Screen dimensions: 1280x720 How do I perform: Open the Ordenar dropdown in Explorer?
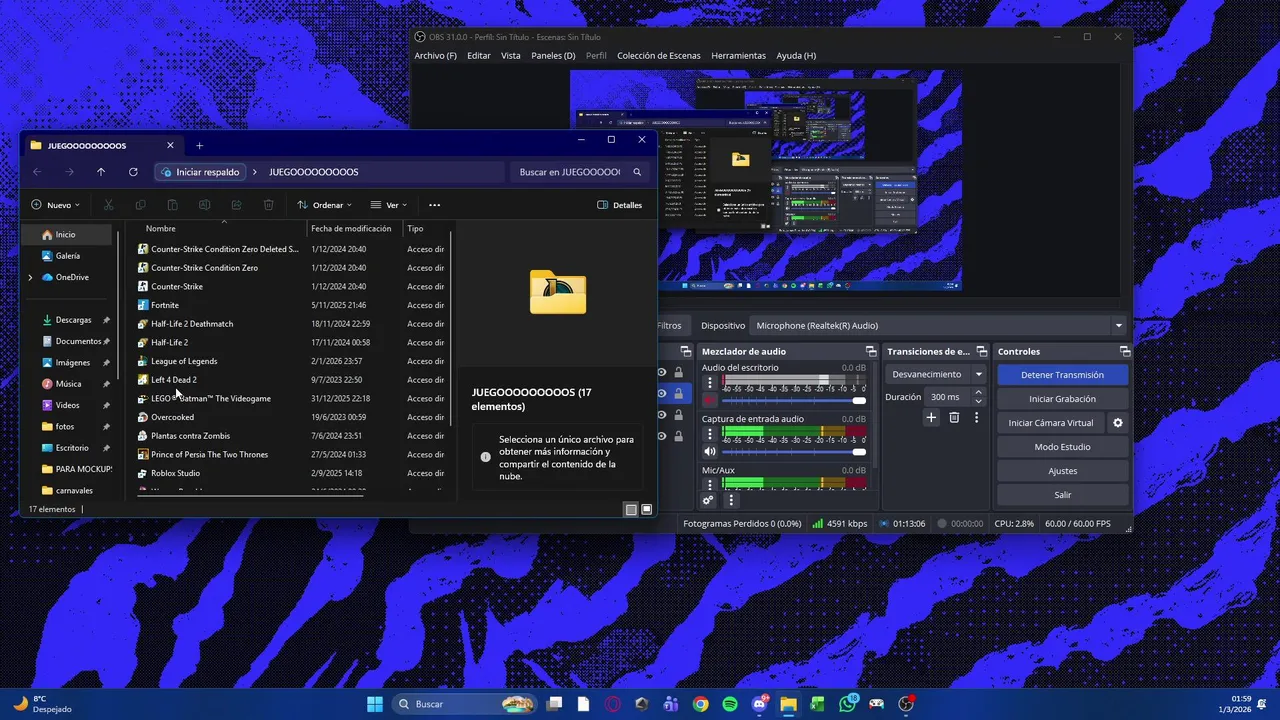pyautogui.click(x=325, y=205)
